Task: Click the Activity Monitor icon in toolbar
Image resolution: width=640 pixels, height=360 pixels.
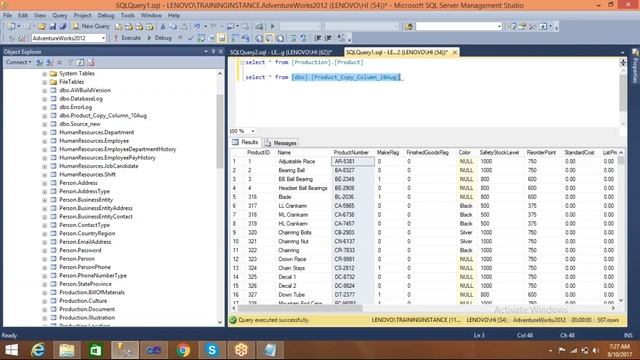Action: pyautogui.click(x=259, y=27)
